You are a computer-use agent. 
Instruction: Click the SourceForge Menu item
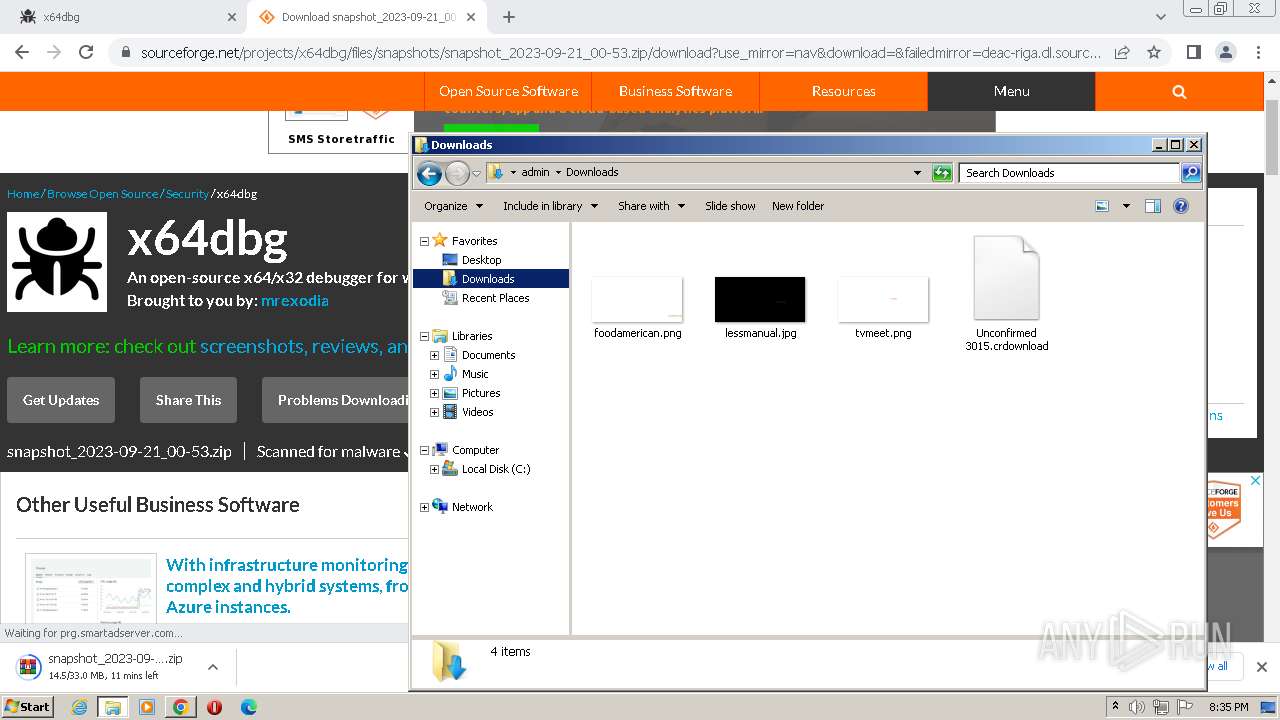1011,91
